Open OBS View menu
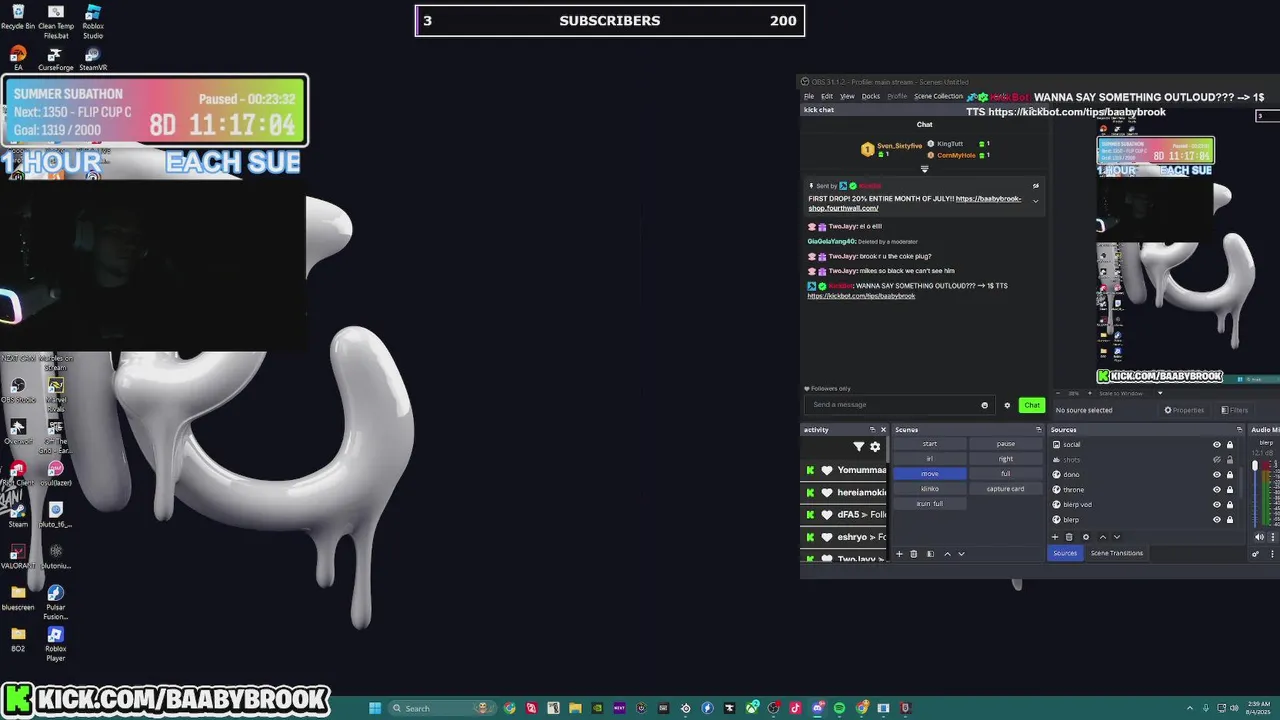Screen dimensions: 1280x720 click(x=848, y=96)
